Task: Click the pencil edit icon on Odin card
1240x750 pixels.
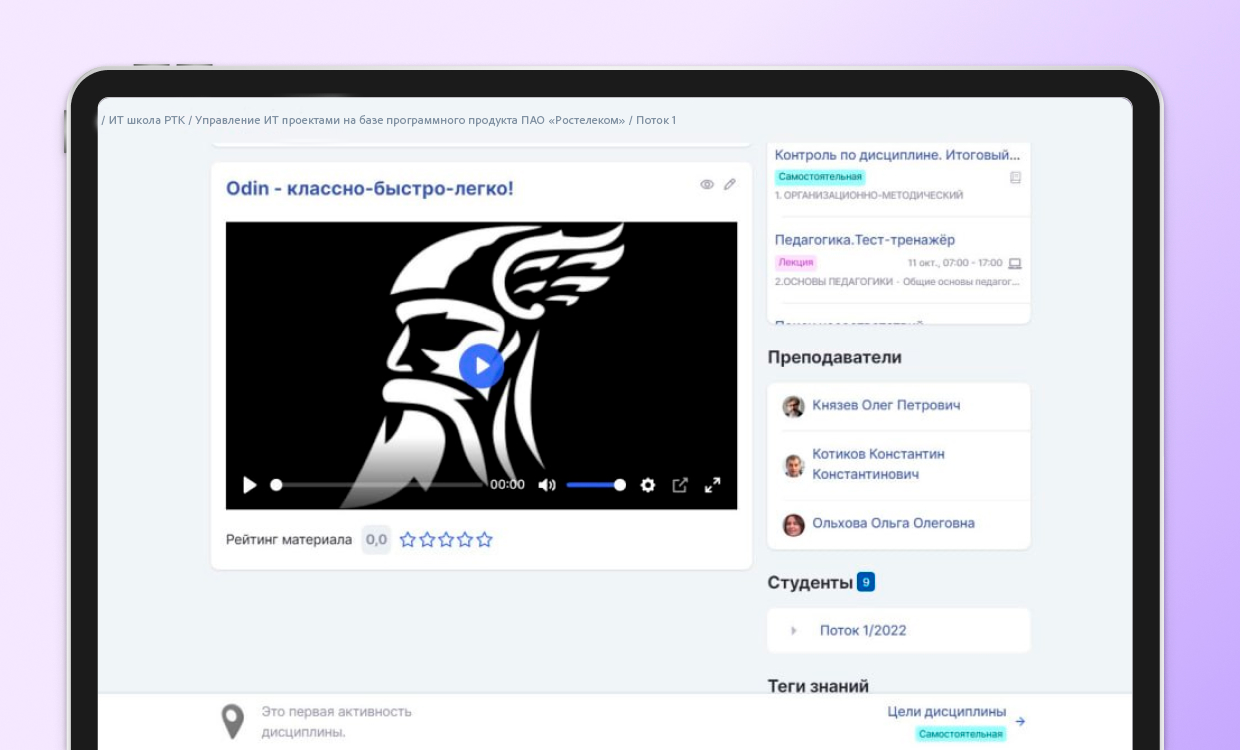Action: pos(730,185)
